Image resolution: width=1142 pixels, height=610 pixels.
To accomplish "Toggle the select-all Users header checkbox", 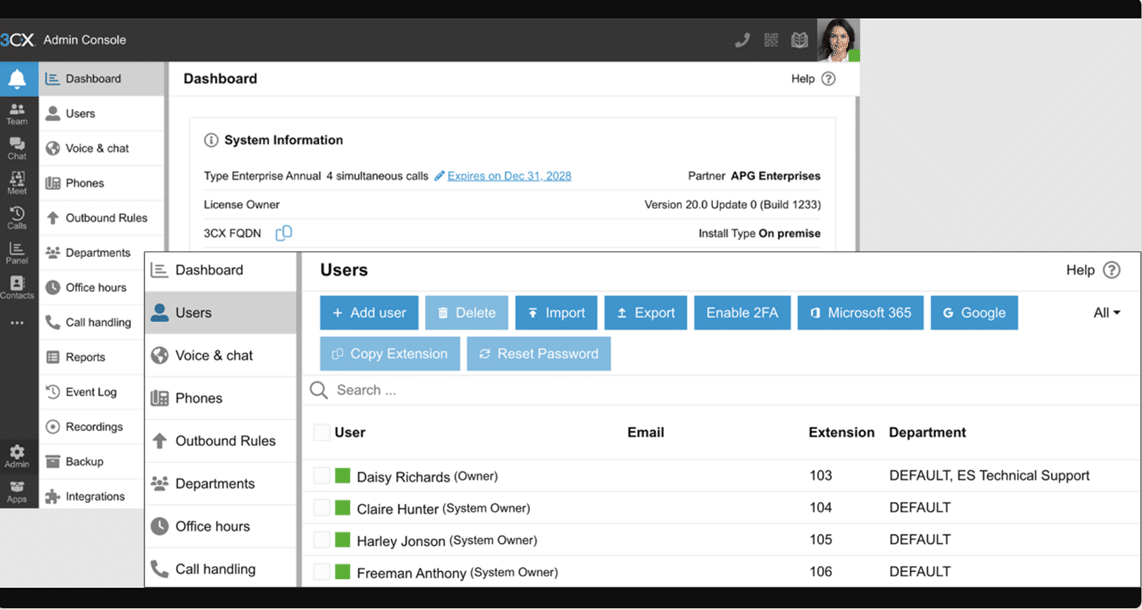I will [x=322, y=433].
